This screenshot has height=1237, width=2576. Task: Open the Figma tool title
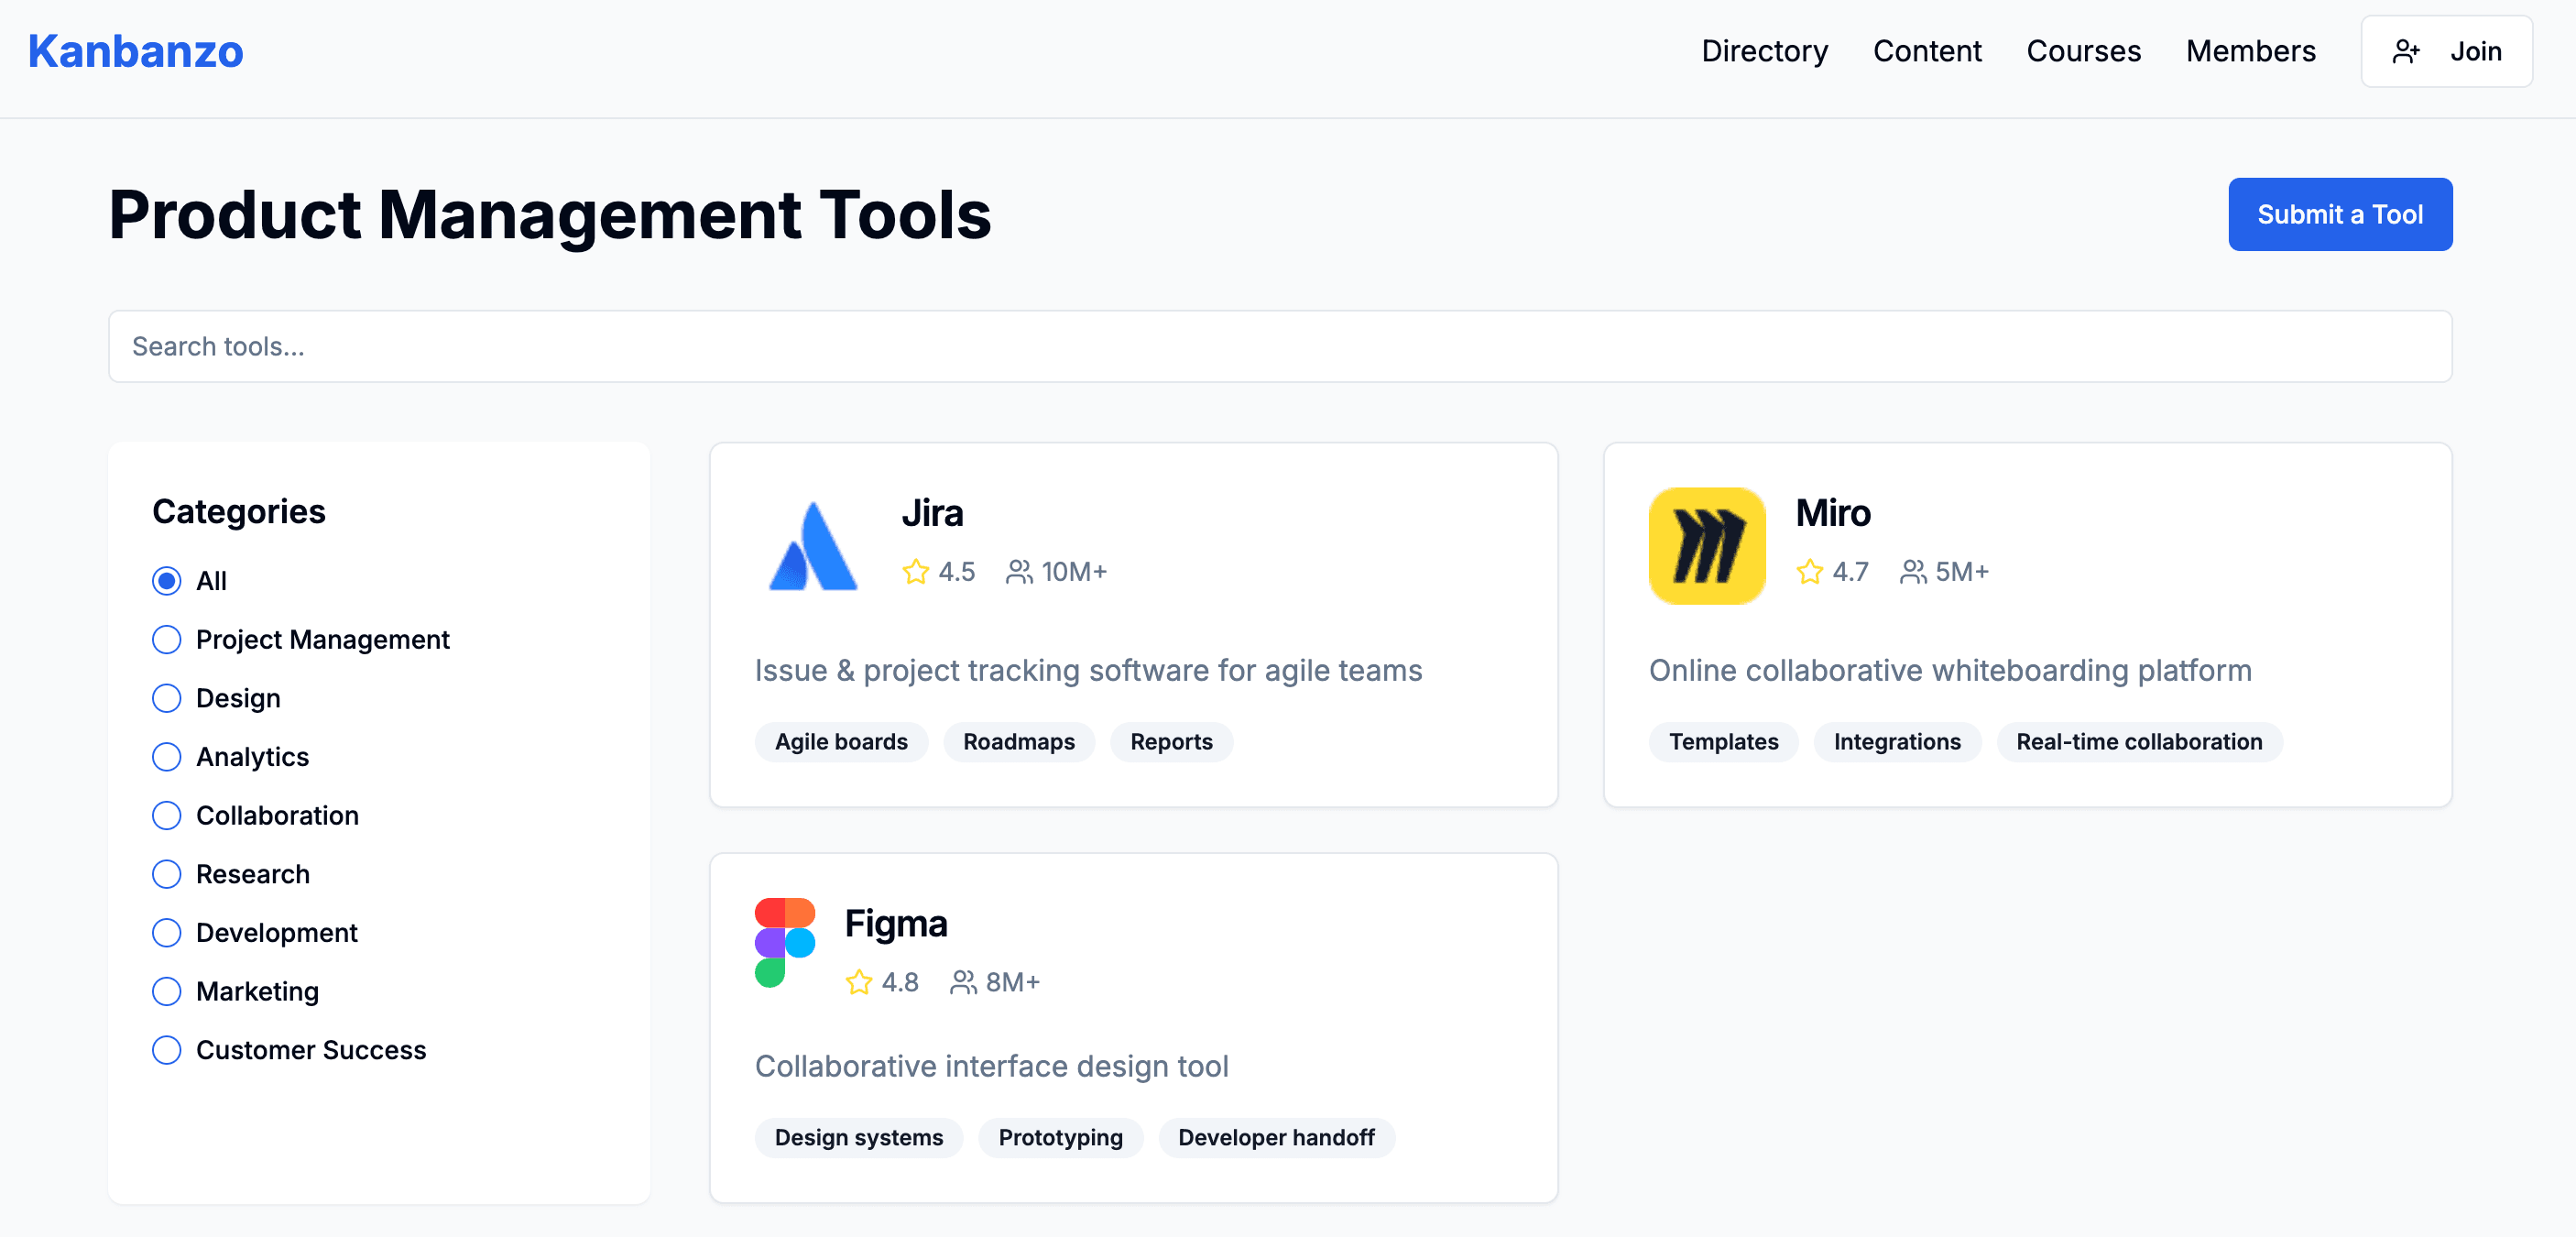896,924
